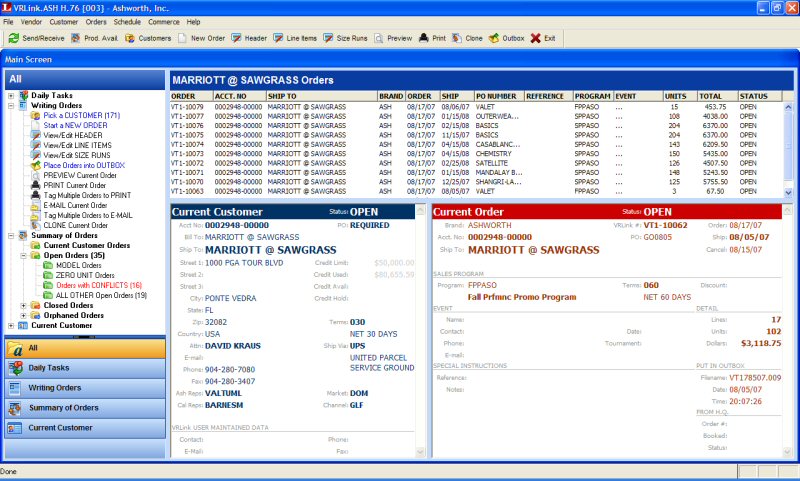Open the Vendor menu
Screen dimensions: 800x481
(x=31, y=22)
